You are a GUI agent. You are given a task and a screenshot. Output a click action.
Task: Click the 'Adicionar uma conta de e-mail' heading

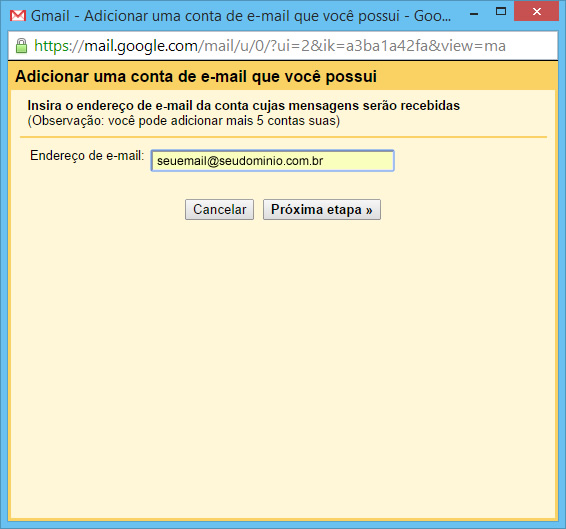[x=196, y=77]
